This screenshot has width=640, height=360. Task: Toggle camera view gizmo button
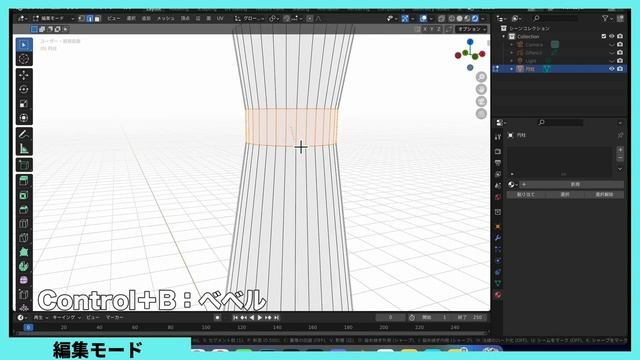pyautogui.click(x=482, y=101)
